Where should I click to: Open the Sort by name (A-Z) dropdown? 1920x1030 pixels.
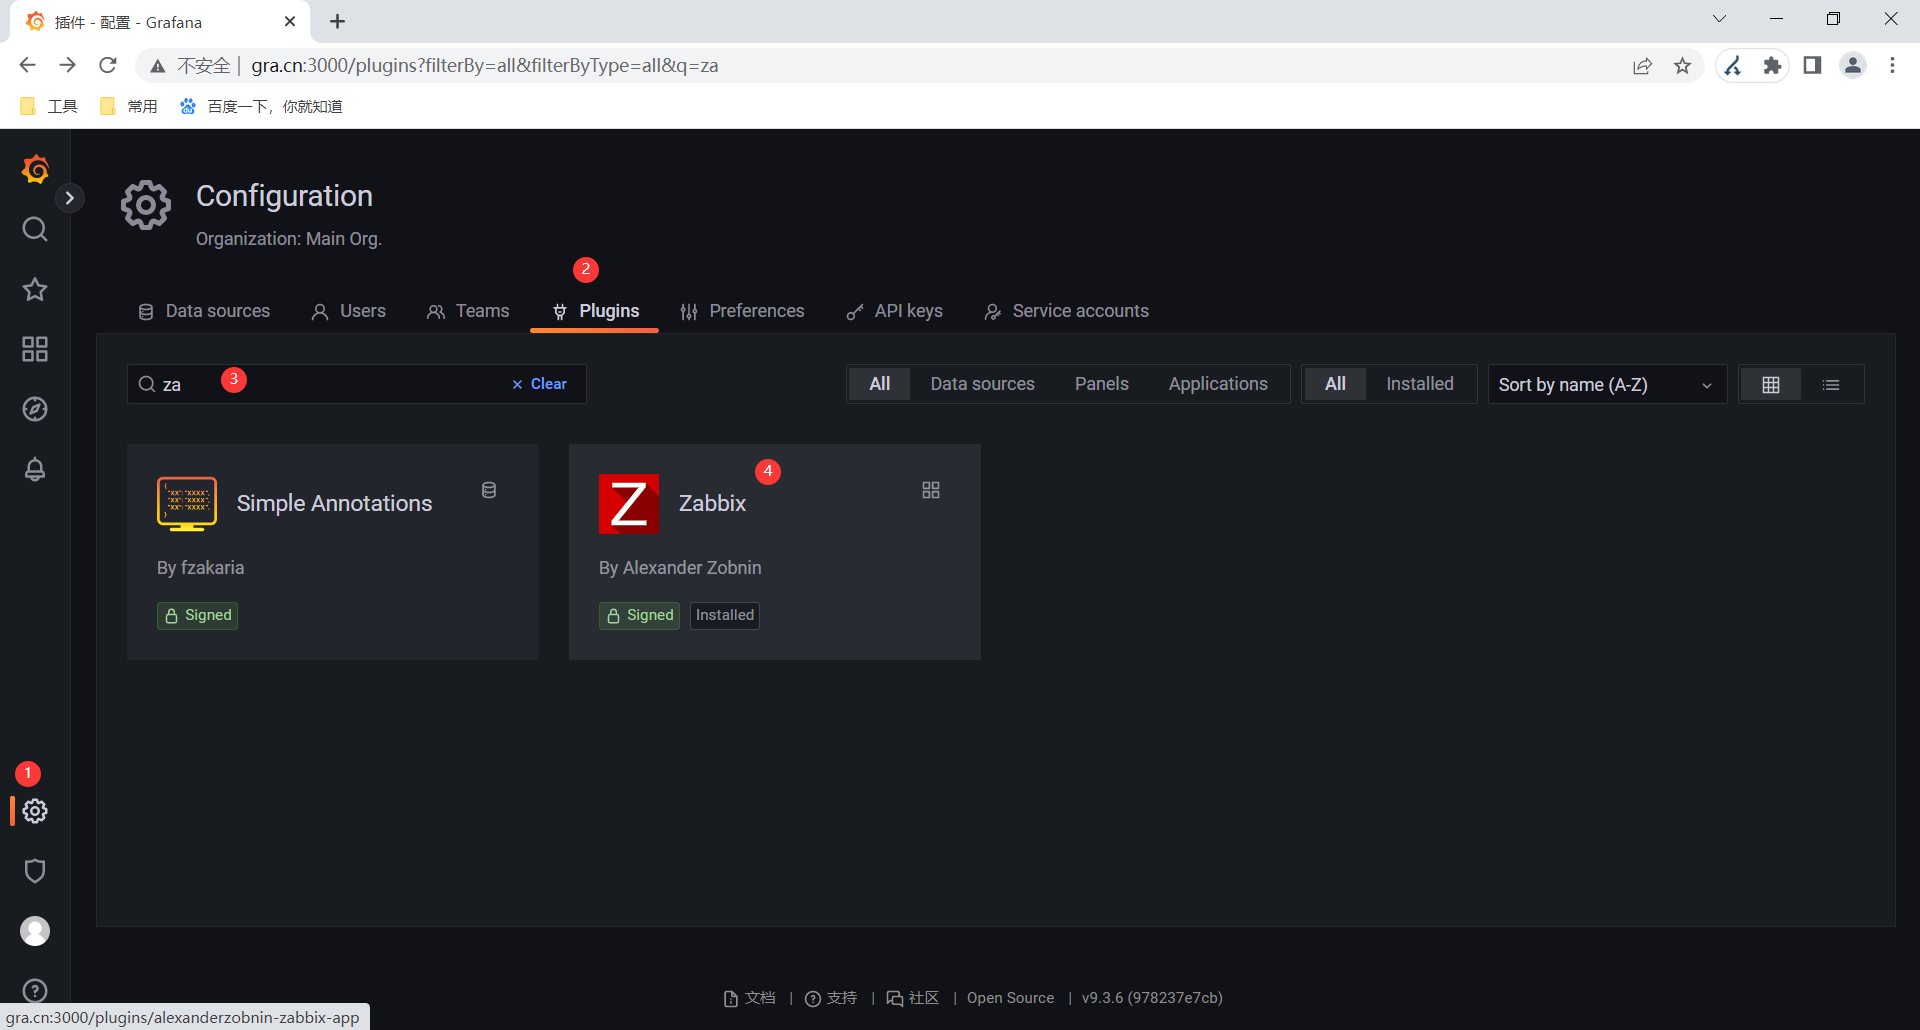coord(1607,385)
